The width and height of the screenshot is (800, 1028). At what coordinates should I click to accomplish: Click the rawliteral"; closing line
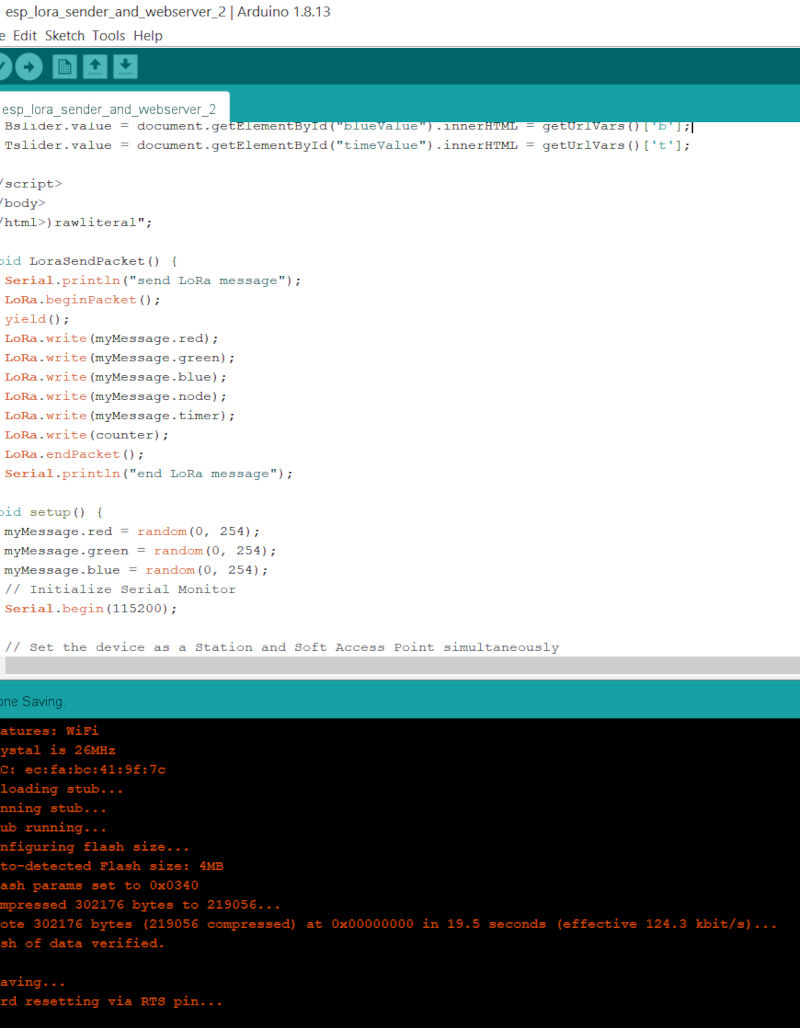click(75, 223)
